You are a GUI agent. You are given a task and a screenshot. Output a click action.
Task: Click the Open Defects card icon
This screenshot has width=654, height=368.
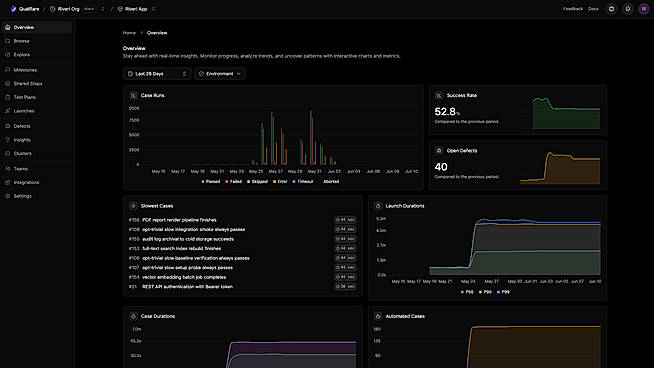439,151
